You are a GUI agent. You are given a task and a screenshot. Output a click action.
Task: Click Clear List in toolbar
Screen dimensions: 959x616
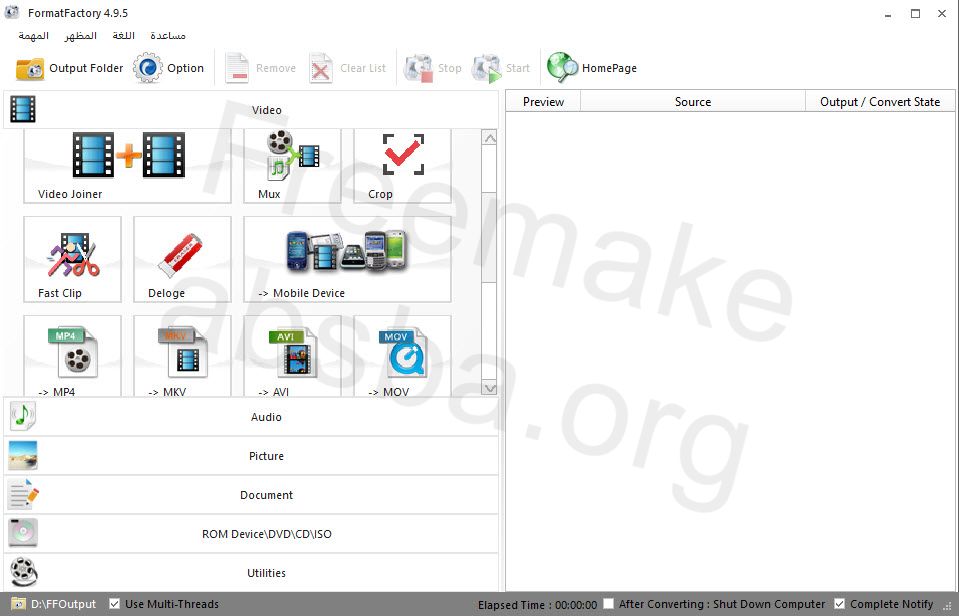click(347, 68)
